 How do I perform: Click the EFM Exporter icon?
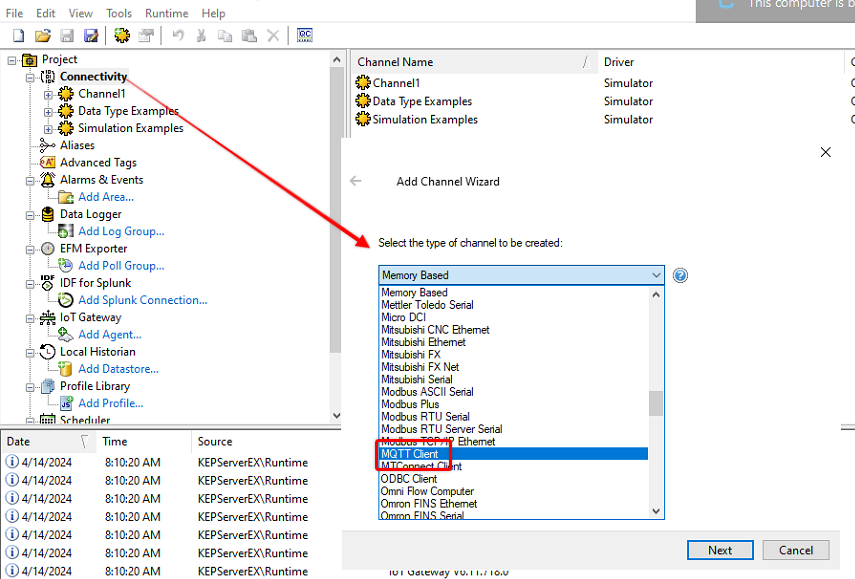[48, 249]
